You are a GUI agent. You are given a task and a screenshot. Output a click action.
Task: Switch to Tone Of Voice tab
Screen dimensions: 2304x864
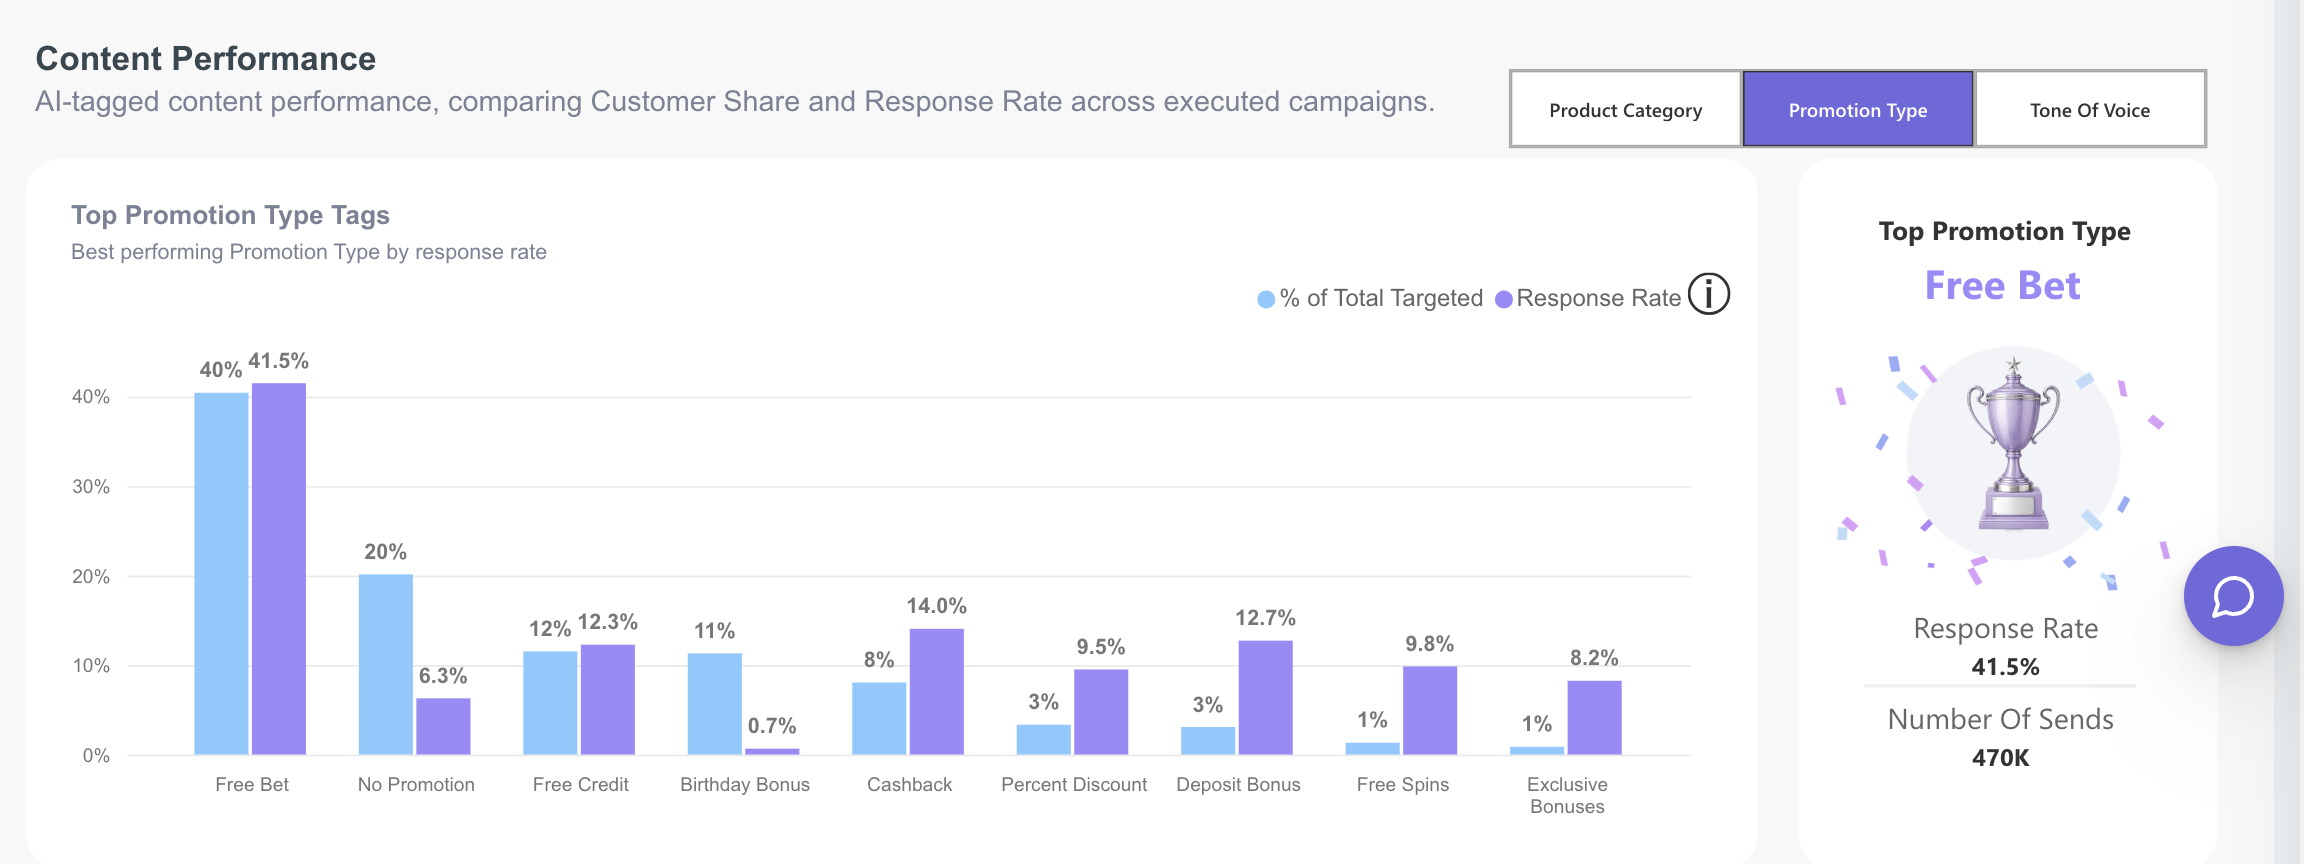point(2090,109)
